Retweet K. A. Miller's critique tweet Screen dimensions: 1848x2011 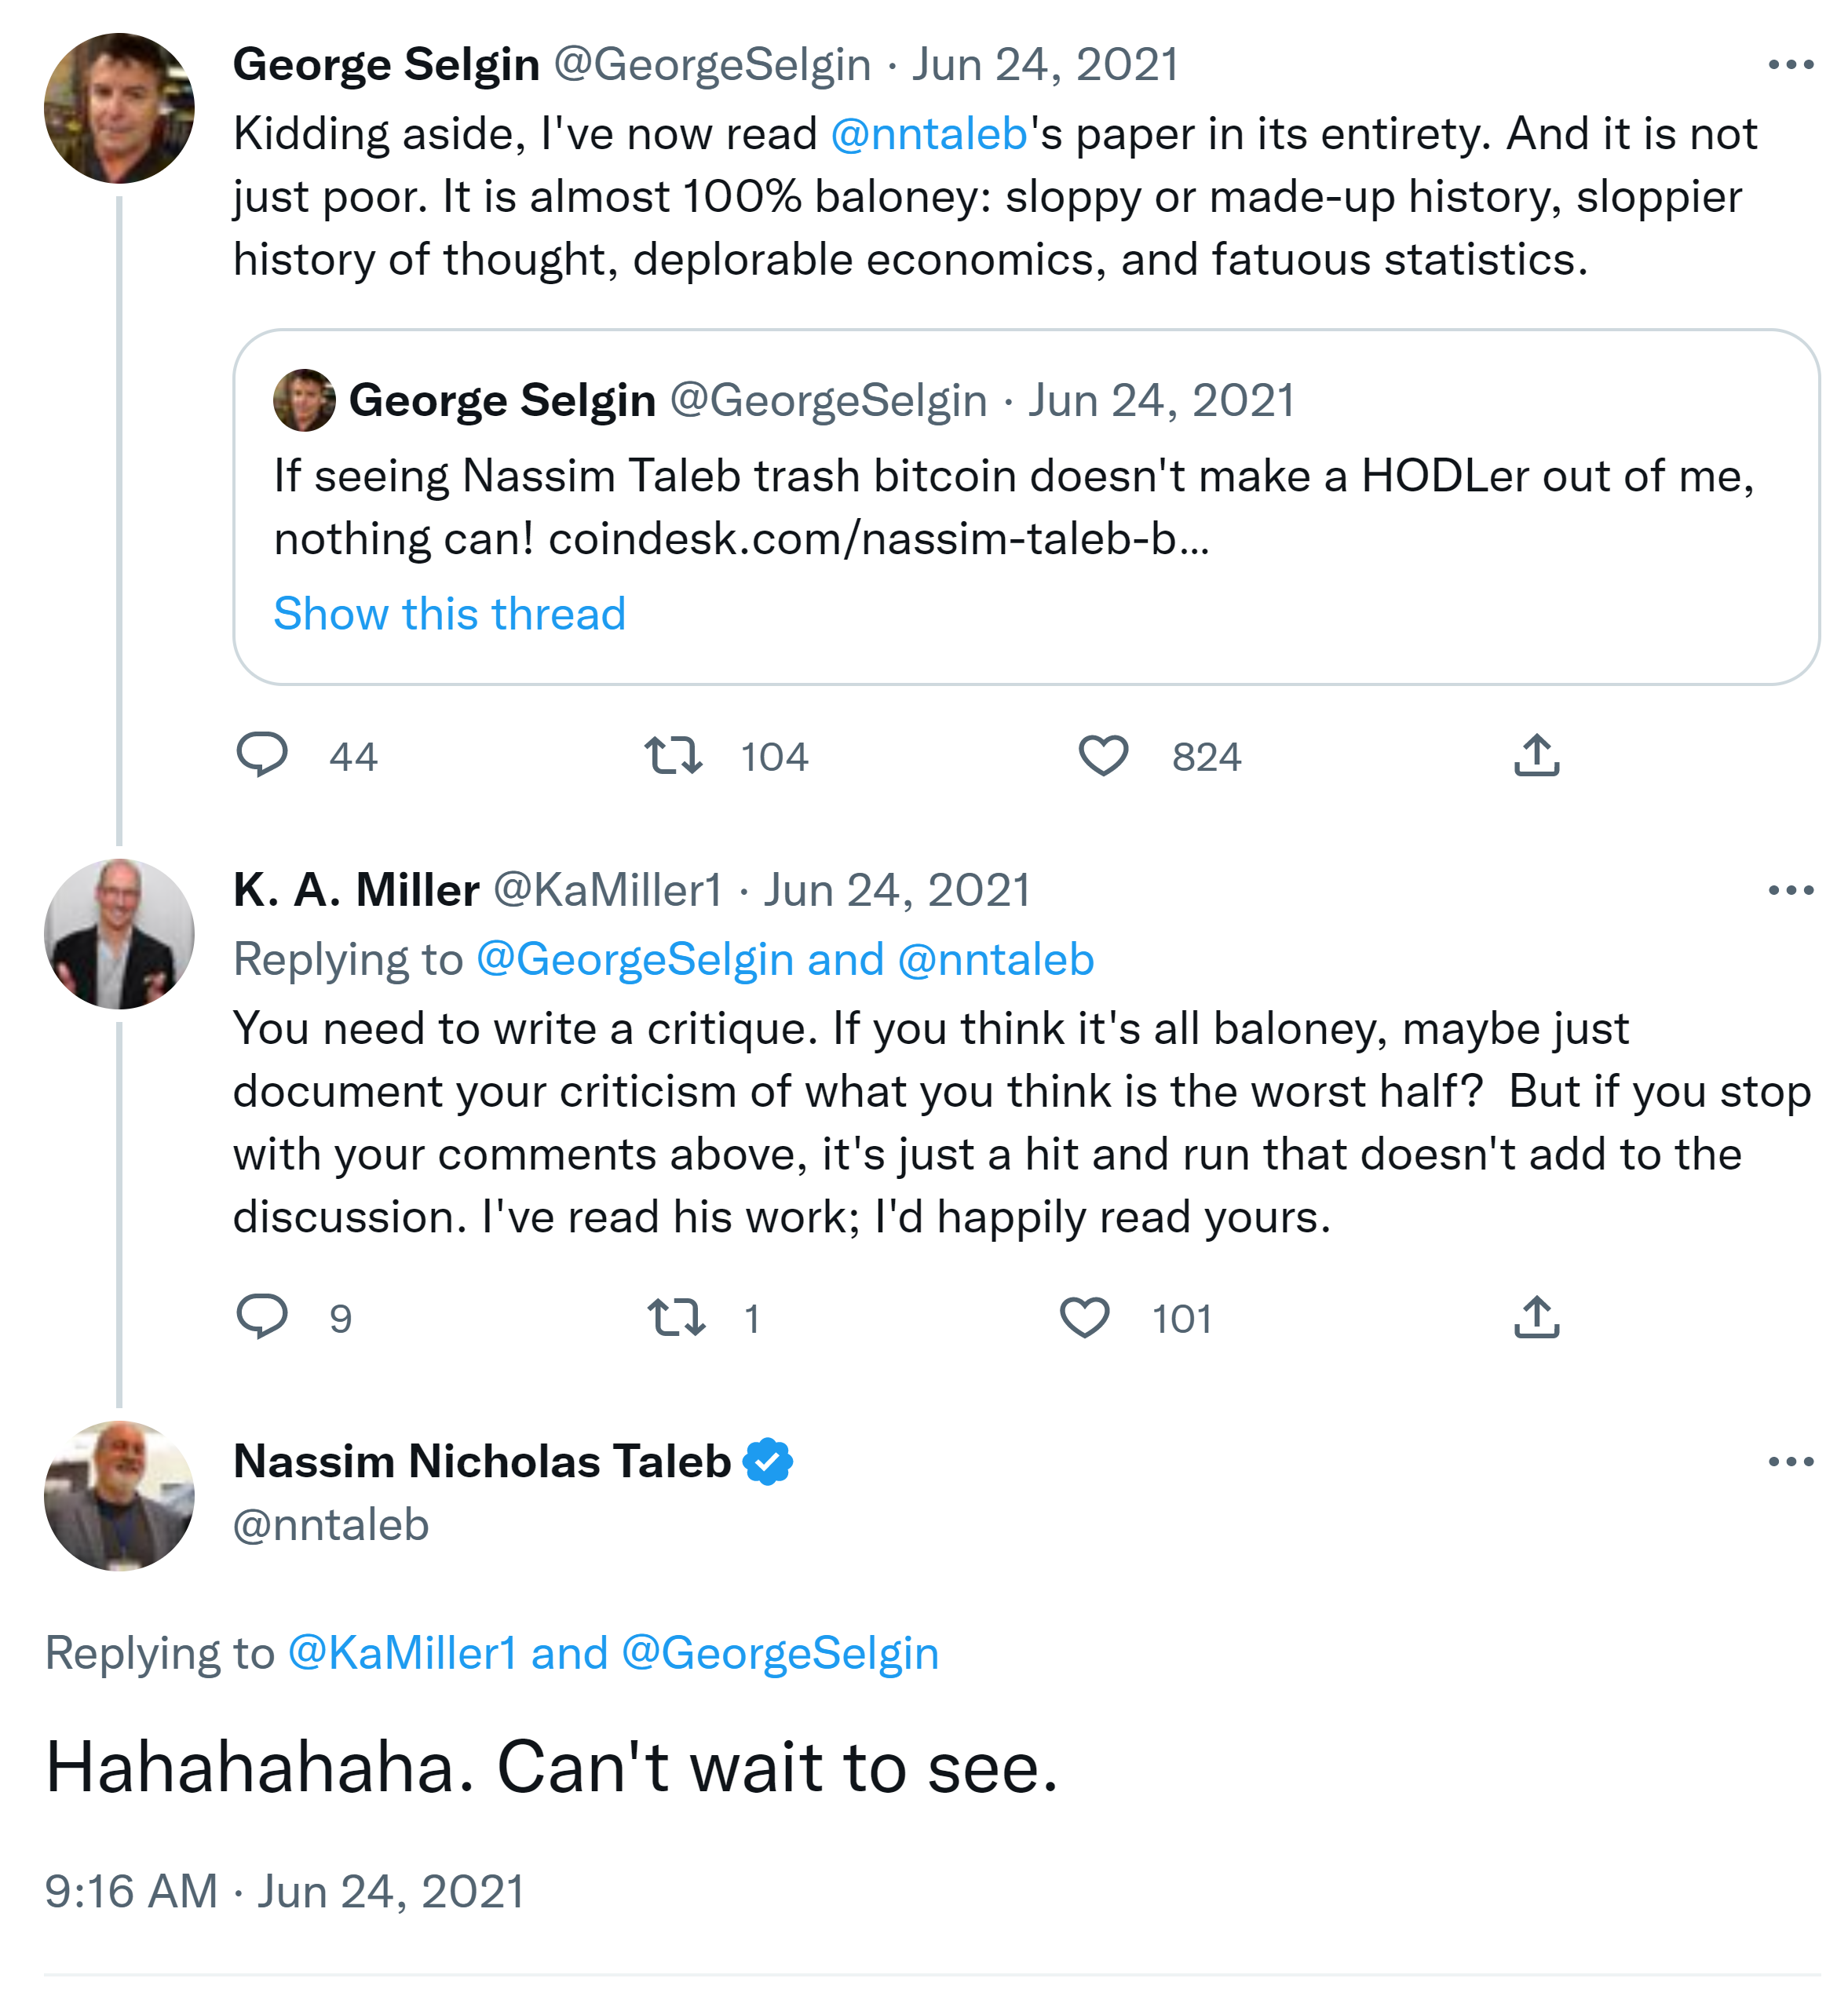676,1316
